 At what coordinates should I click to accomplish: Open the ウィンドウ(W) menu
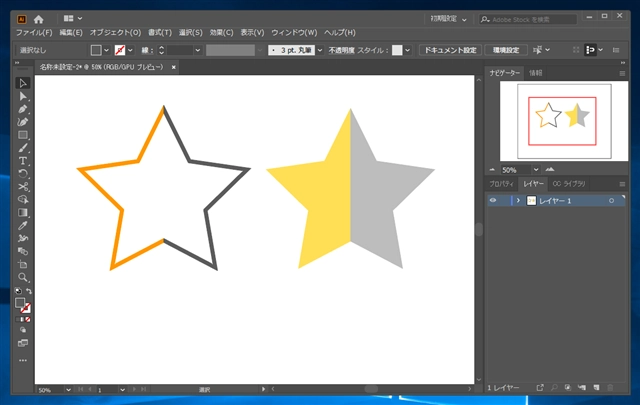coord(294,33)
